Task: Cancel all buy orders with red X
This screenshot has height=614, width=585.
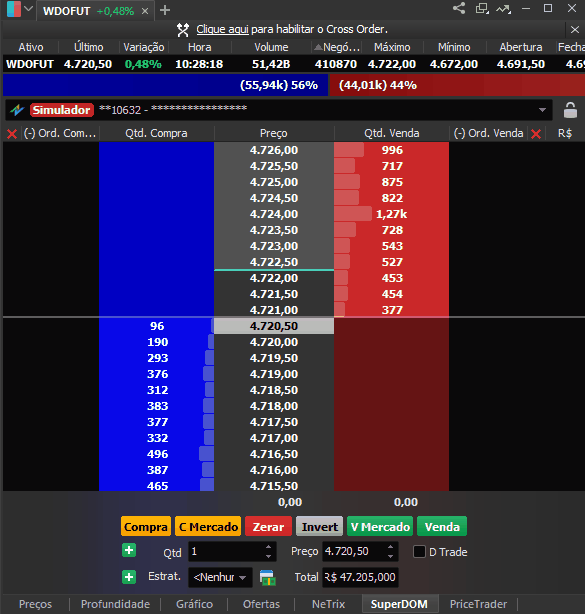Action: pos(12,134)
